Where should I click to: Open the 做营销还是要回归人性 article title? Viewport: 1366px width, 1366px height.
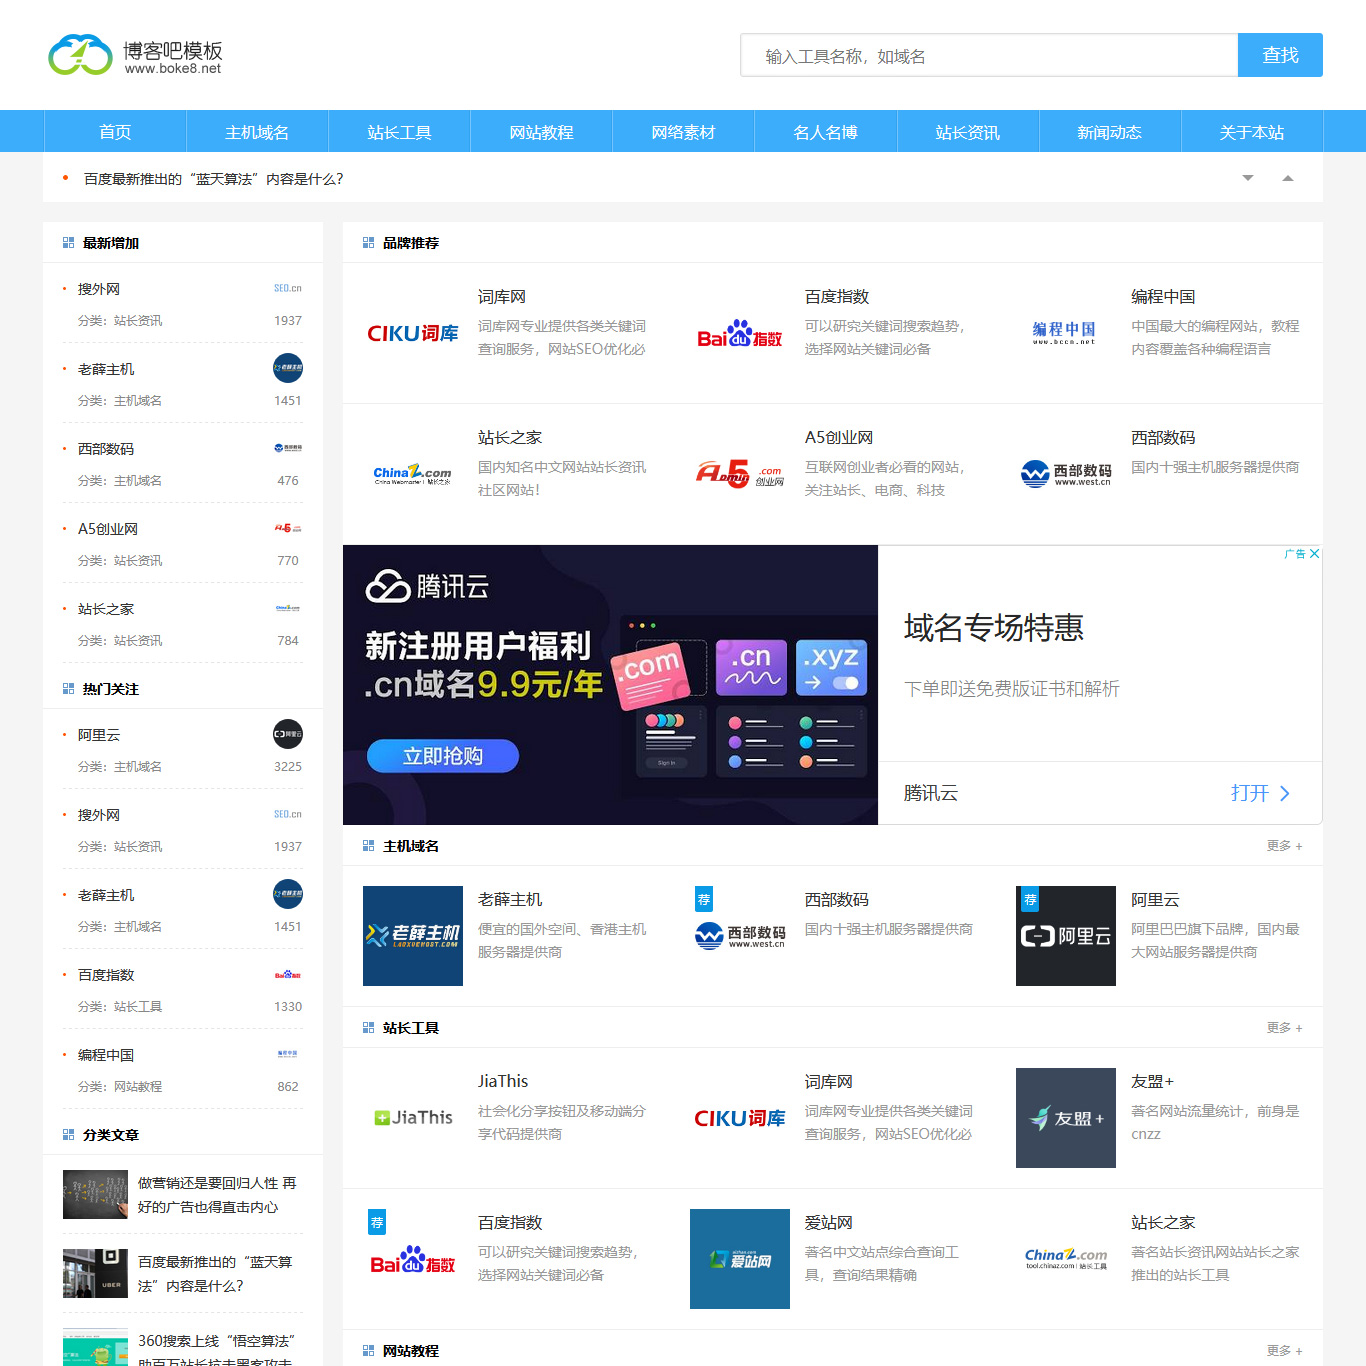pyautogui.click(x=217, y=1195)
